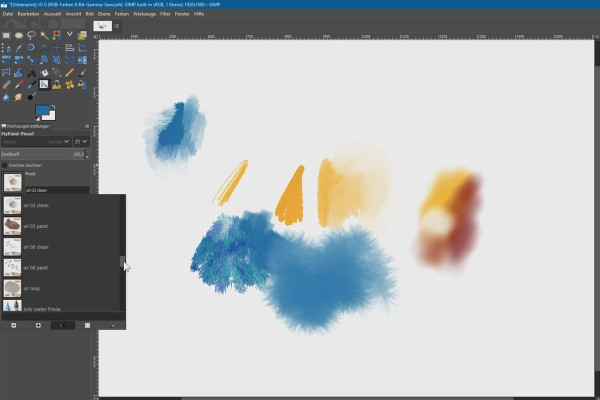This screenshot has width=600, height=400.
Task: Select the Airbrush tool
Action: coord(19,85)
